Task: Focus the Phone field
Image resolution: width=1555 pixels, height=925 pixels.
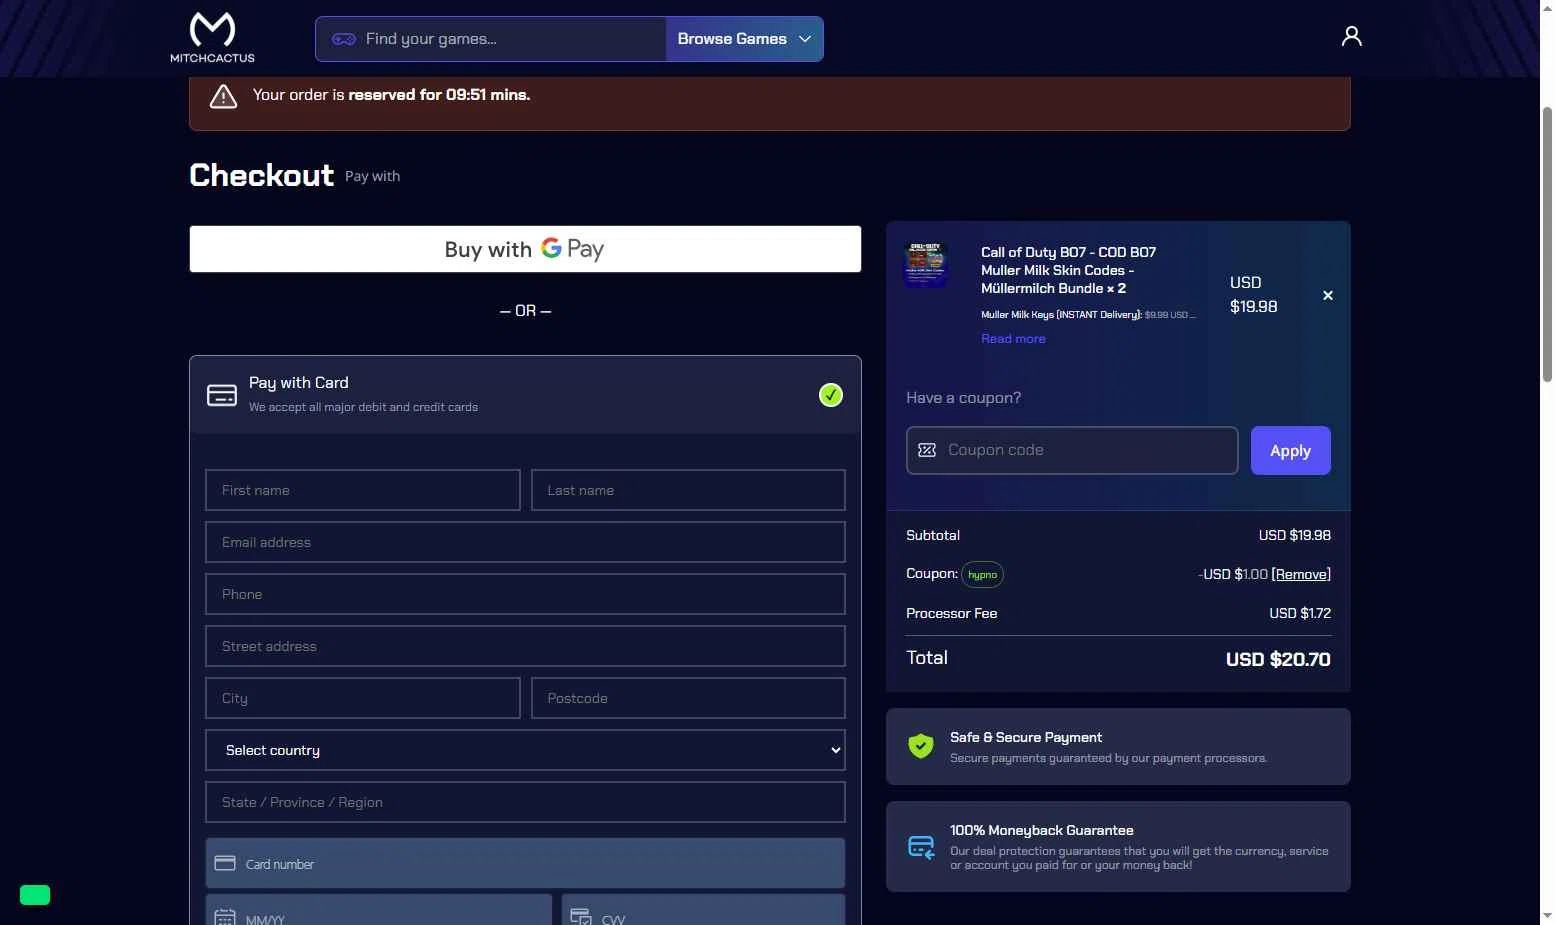Action: (525, 594)
